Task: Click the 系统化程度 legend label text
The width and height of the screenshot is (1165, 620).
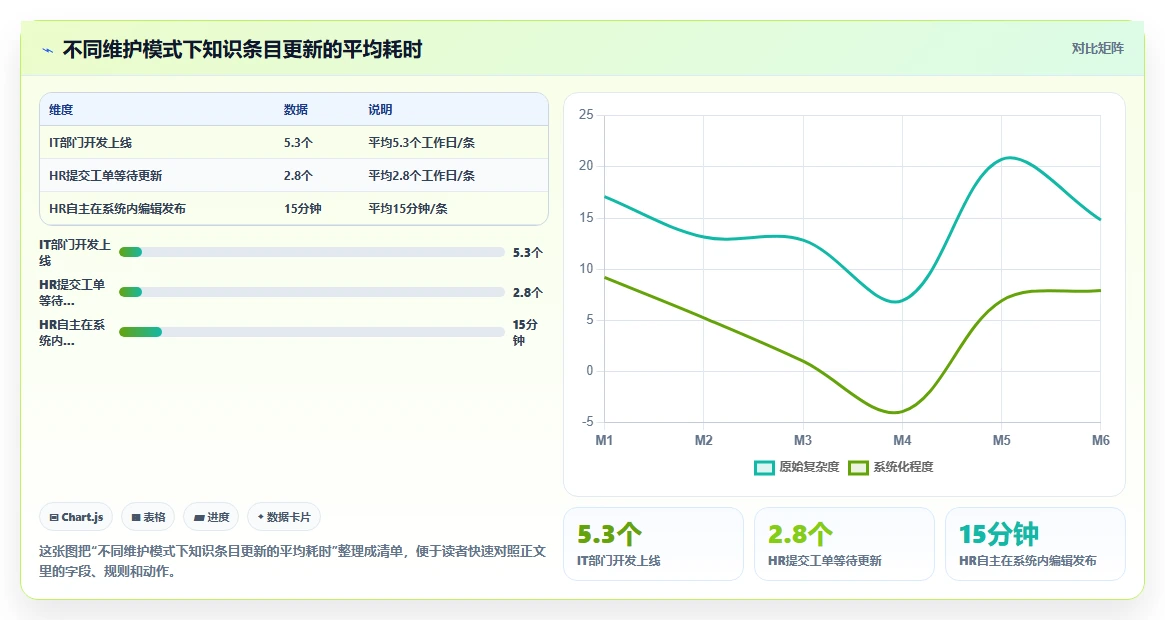Action: click(903, 467)
